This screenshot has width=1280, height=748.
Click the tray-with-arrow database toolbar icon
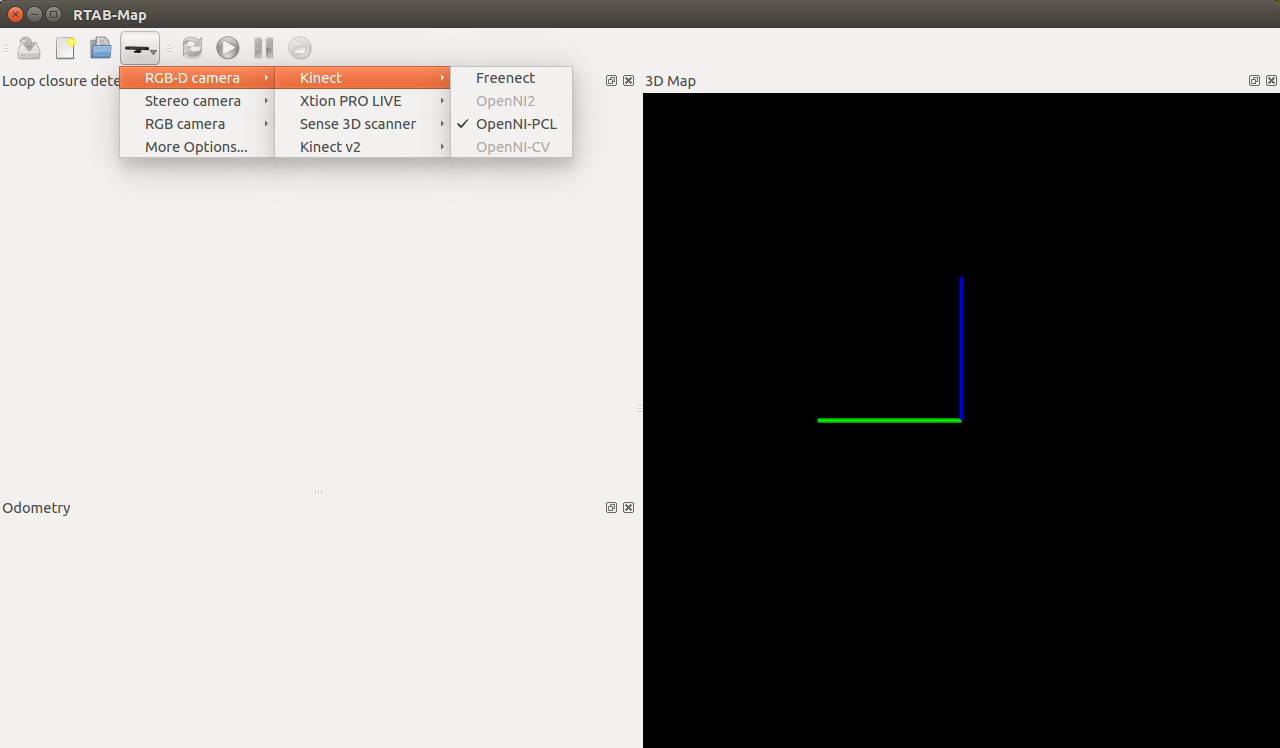29,48
